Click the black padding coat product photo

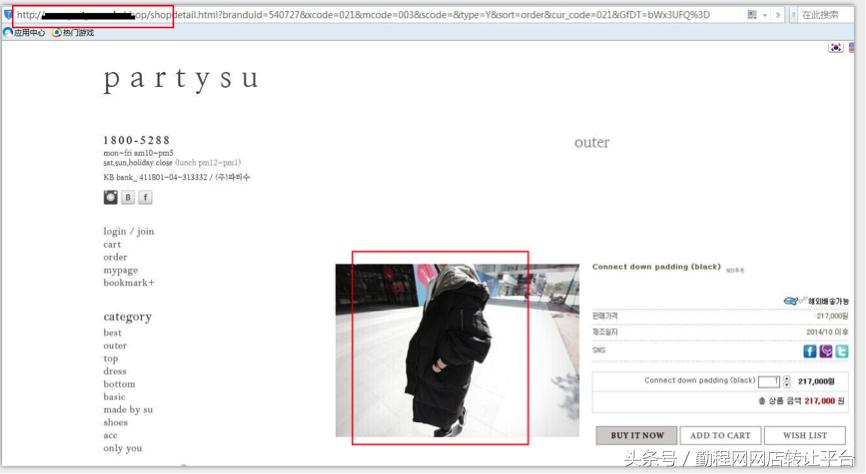click(x=457, y=350)
